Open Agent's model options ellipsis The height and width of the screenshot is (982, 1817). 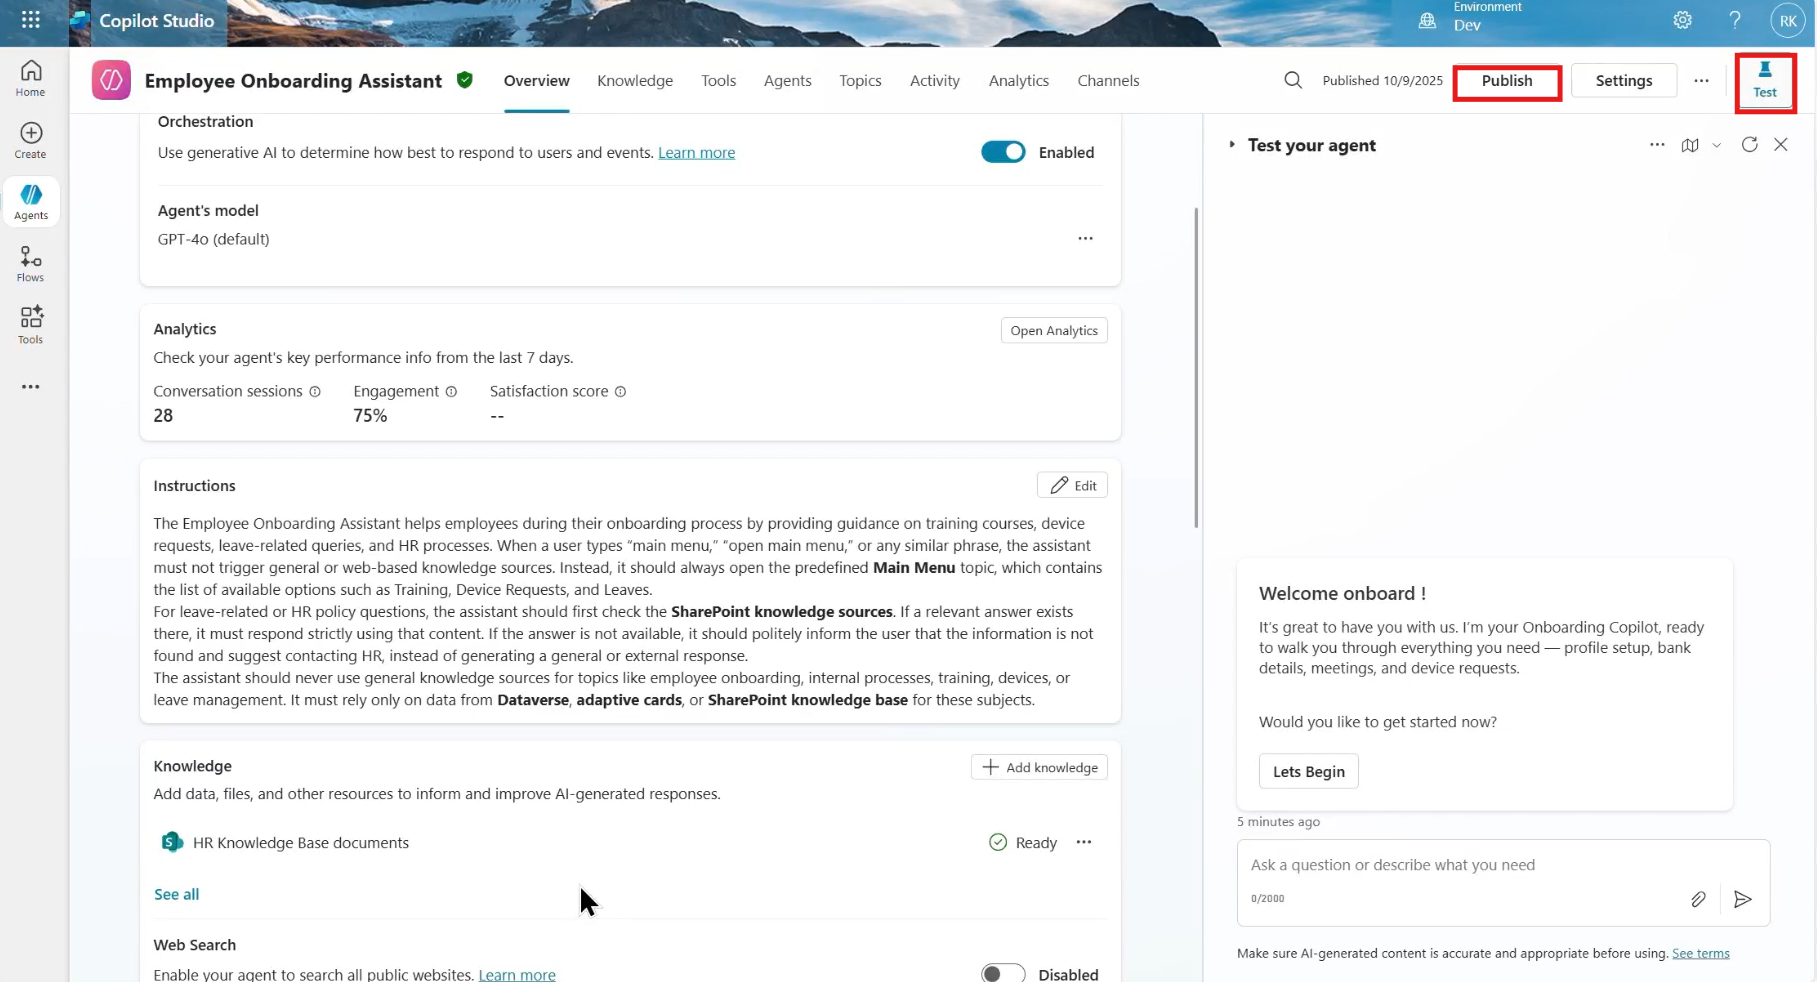(1085, 239)
